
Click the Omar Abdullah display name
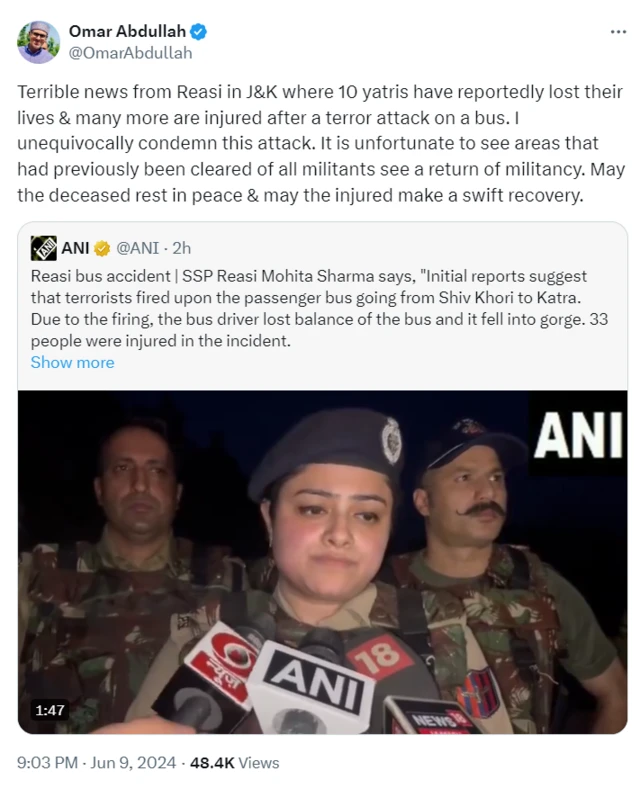127,31
